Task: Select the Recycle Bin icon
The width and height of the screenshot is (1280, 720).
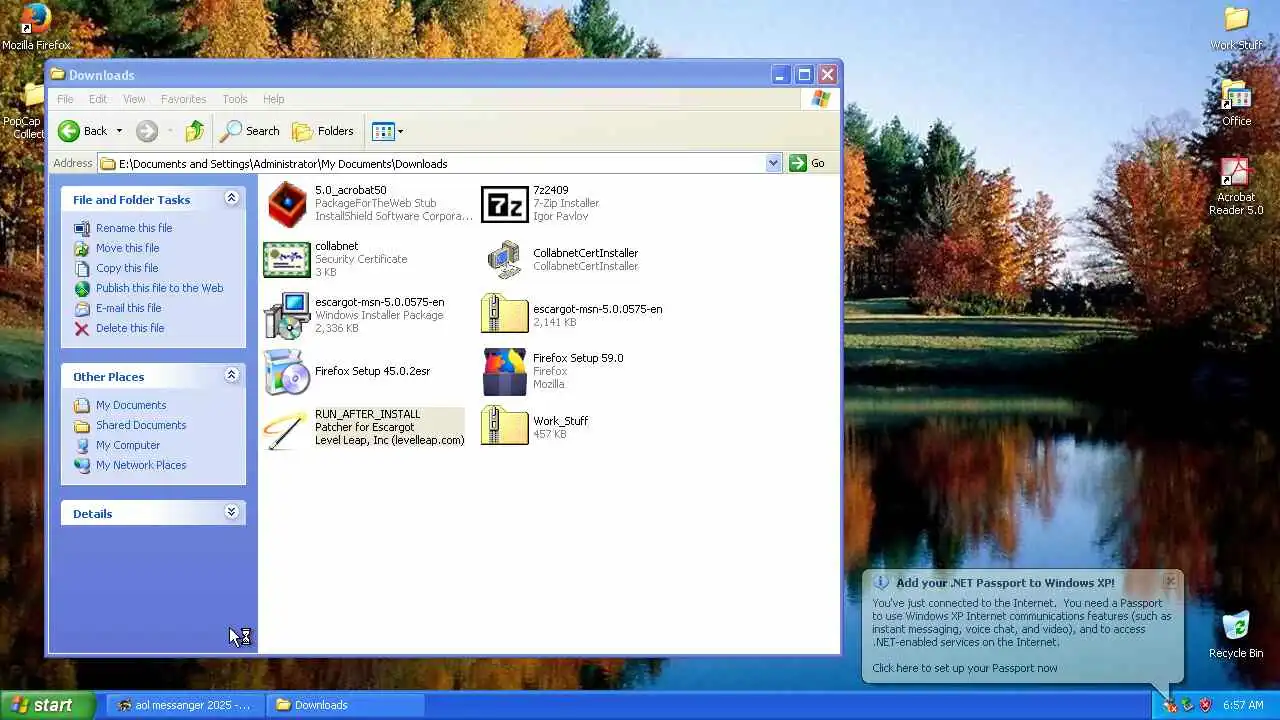Action: tap(1236, 634)
